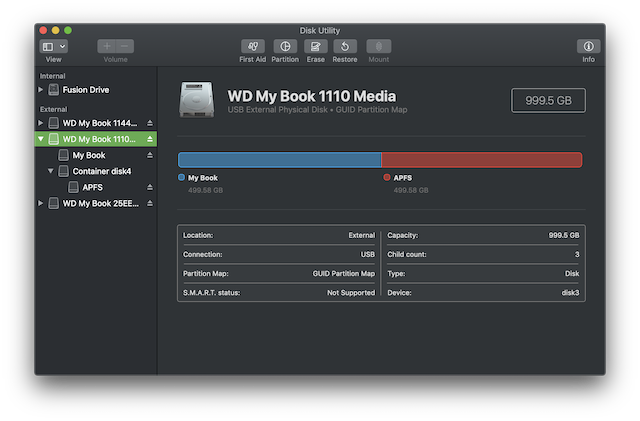
Task: Open the Info panel
Action: [x=588, y=47]
